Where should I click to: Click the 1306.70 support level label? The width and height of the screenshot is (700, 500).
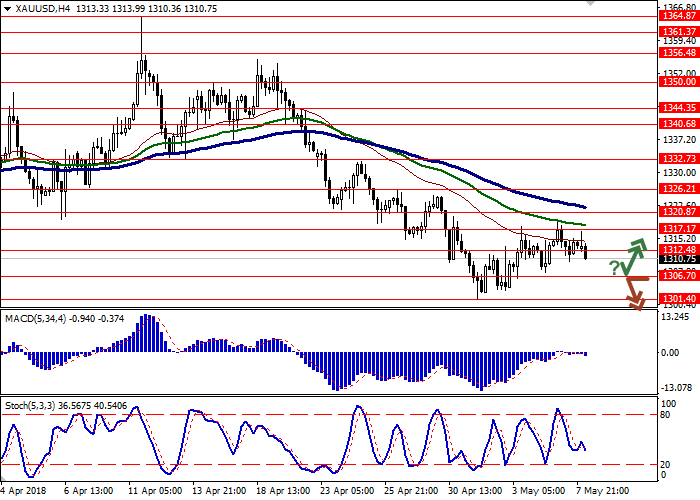click(676, 276)
